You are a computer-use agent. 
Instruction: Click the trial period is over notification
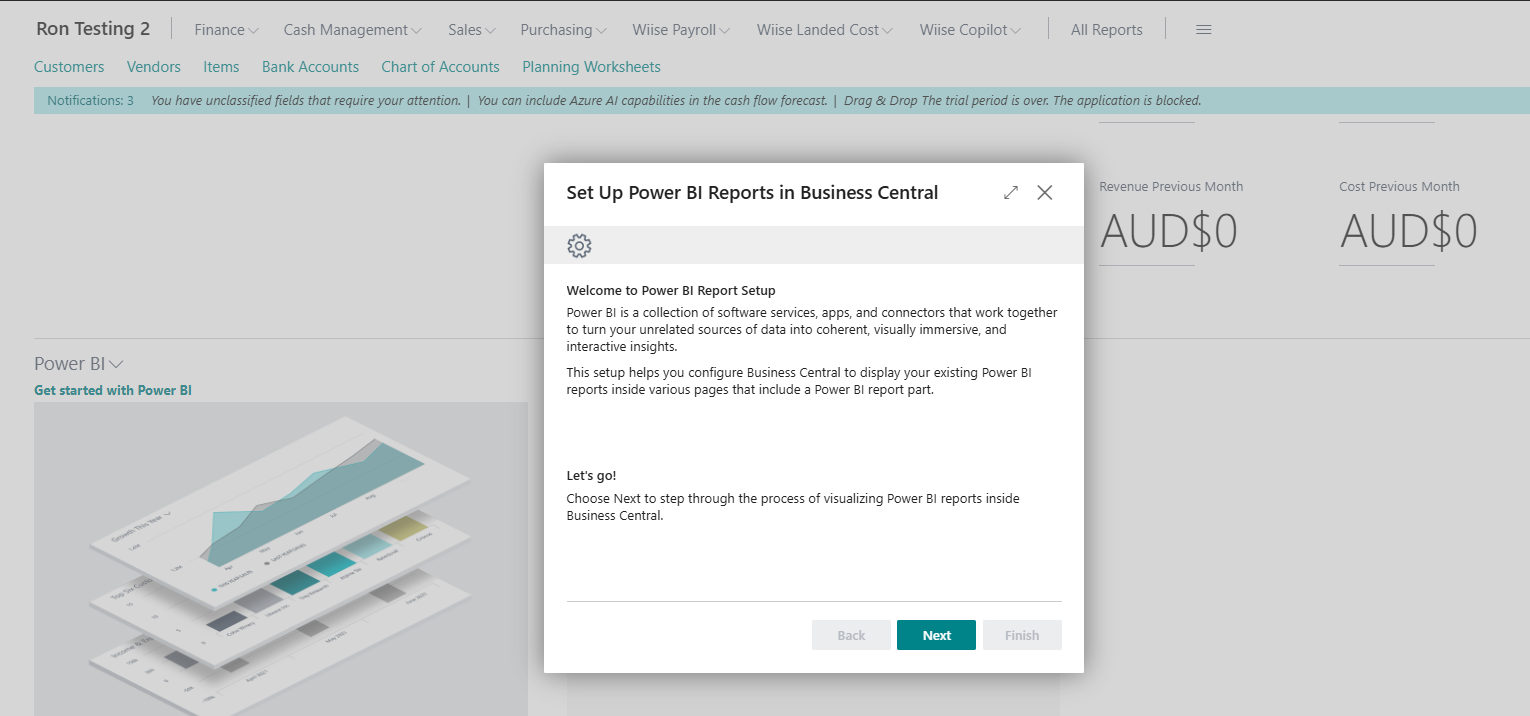click(1023, 100)
